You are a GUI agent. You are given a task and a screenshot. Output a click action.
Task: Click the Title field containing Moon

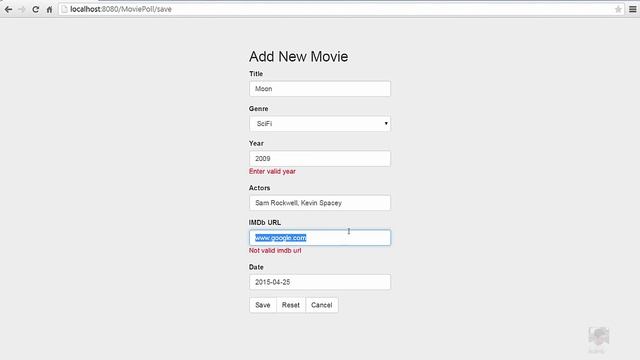tap(320, 89)
